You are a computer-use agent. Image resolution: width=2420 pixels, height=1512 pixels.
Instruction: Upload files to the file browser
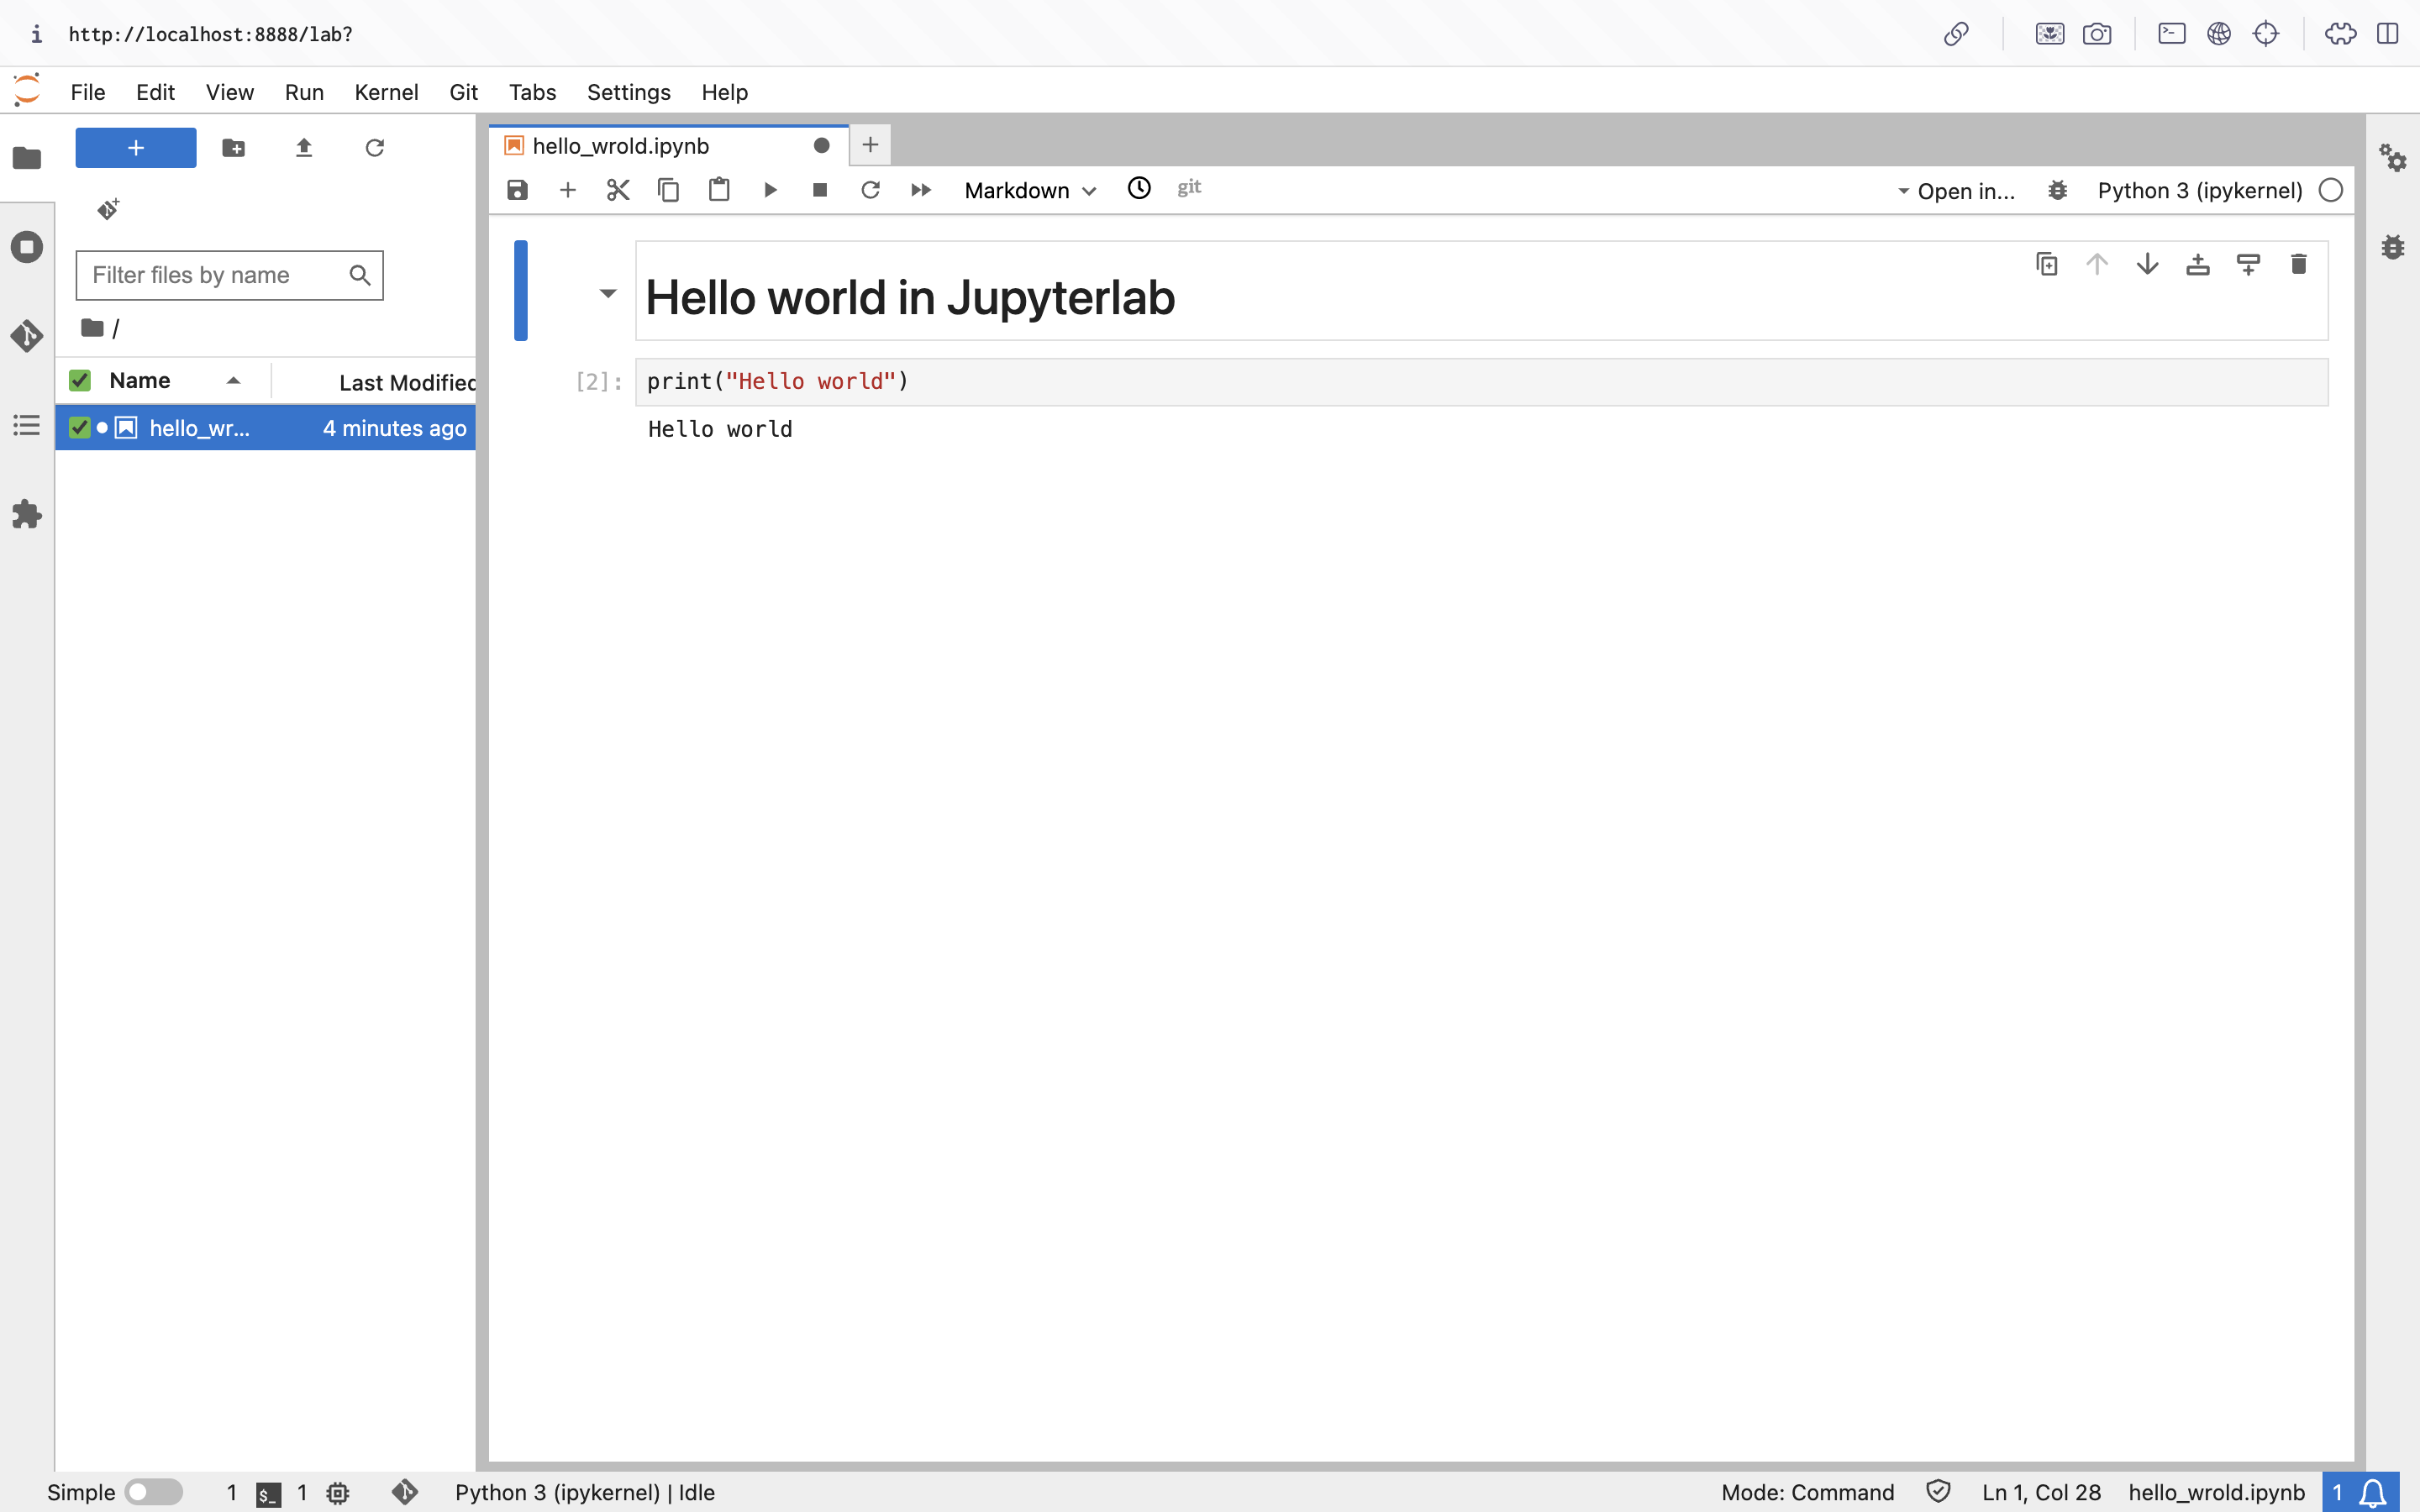click(304, 148)
